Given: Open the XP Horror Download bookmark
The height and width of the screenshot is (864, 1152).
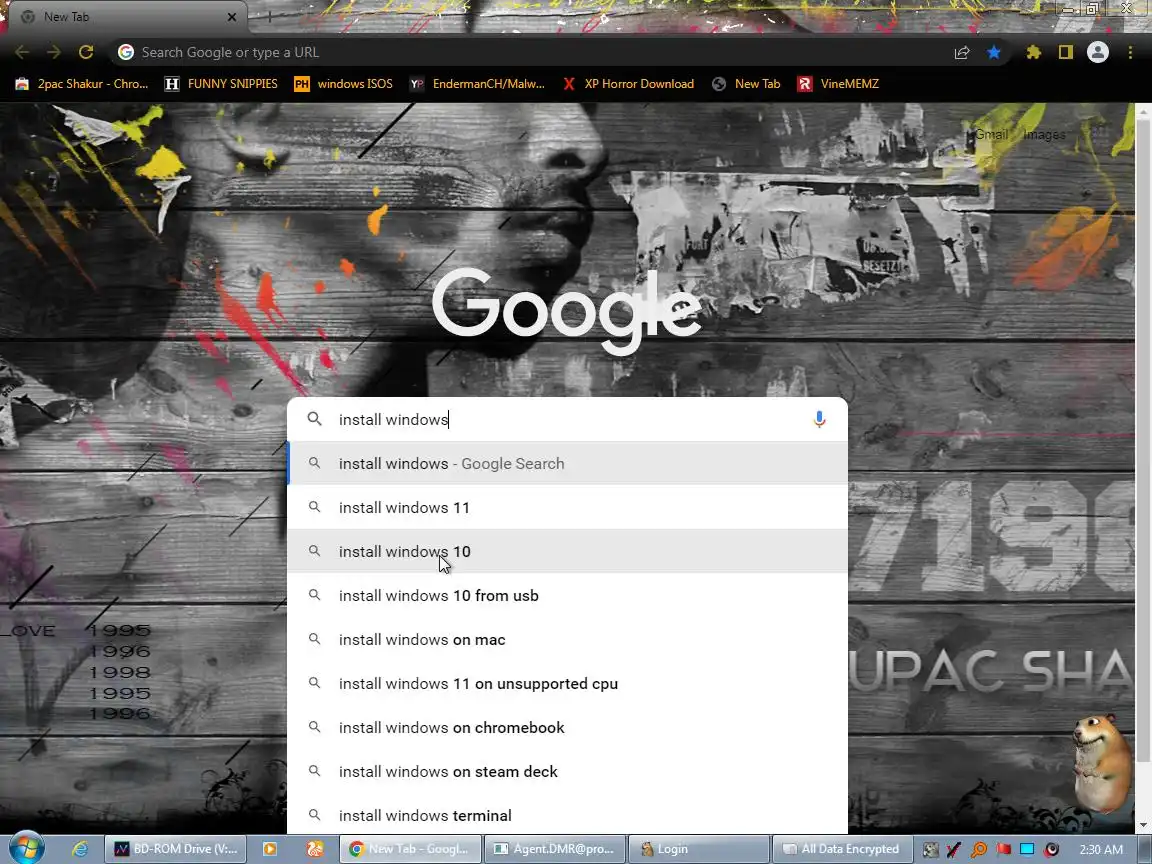Looking at the screenshot, I should pos(628,84).
